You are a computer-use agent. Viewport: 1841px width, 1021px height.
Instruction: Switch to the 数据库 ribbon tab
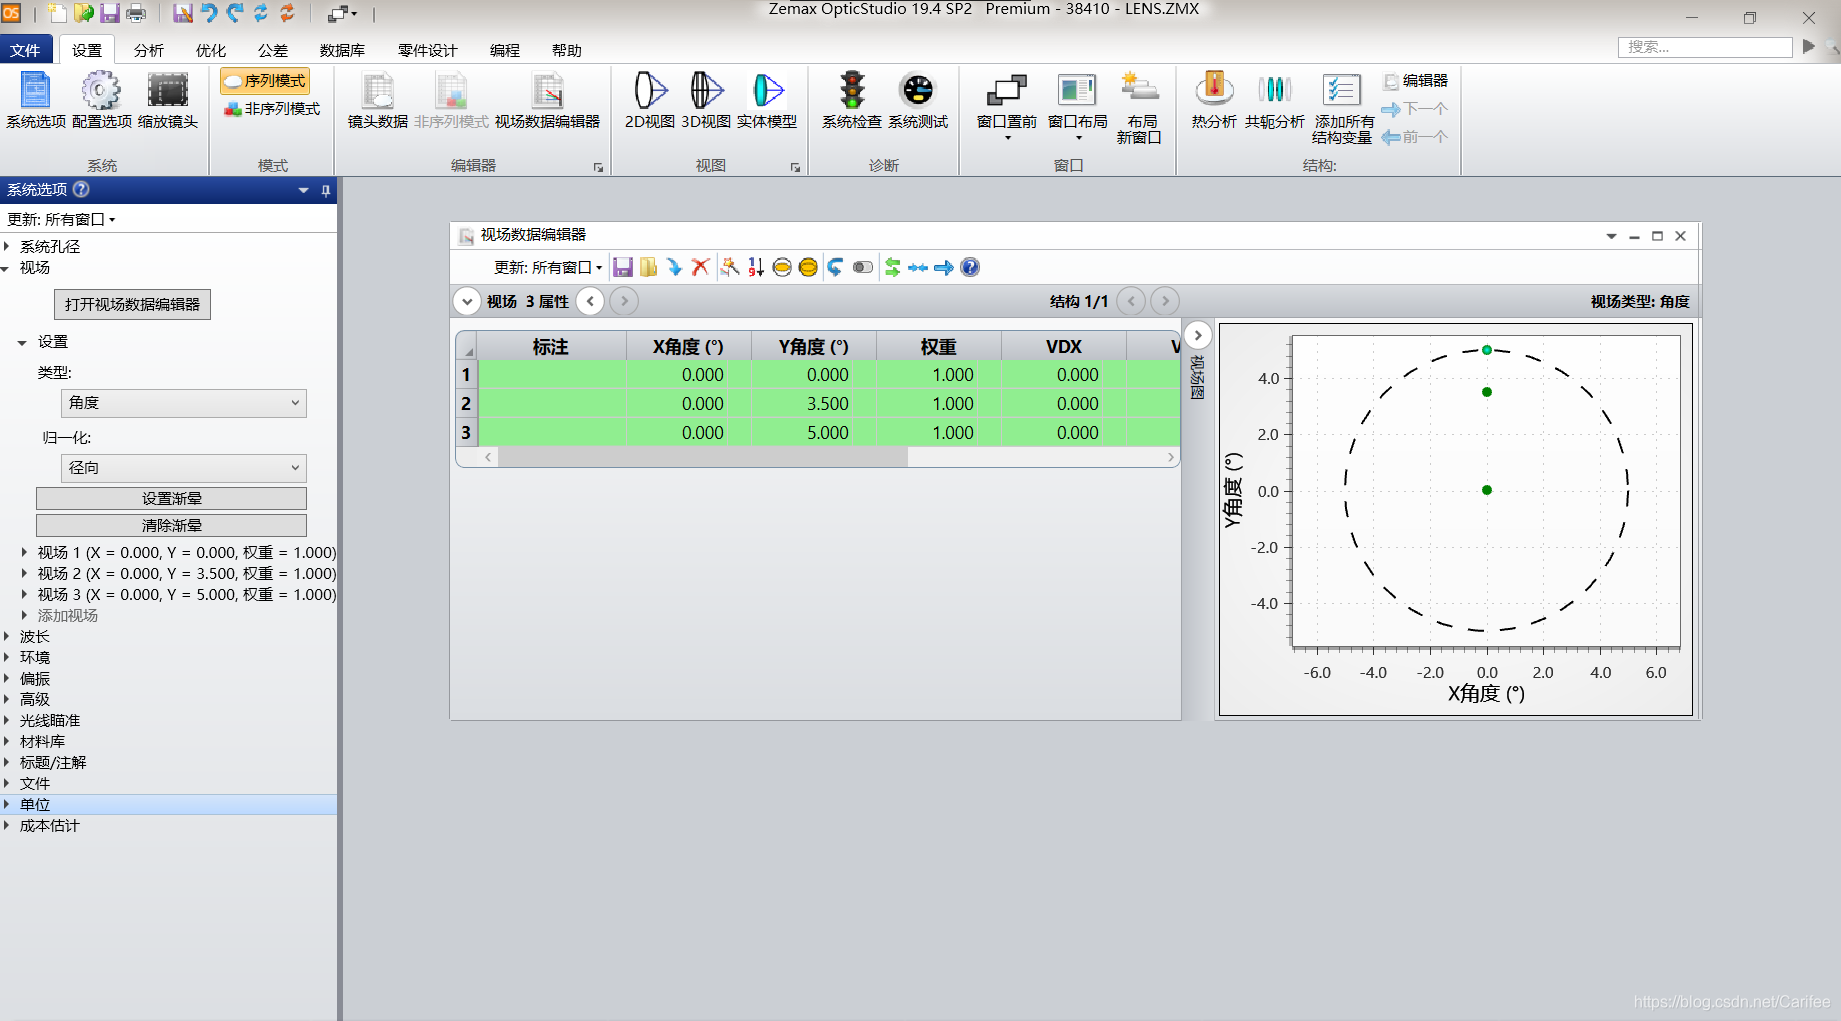click(342, 50)
